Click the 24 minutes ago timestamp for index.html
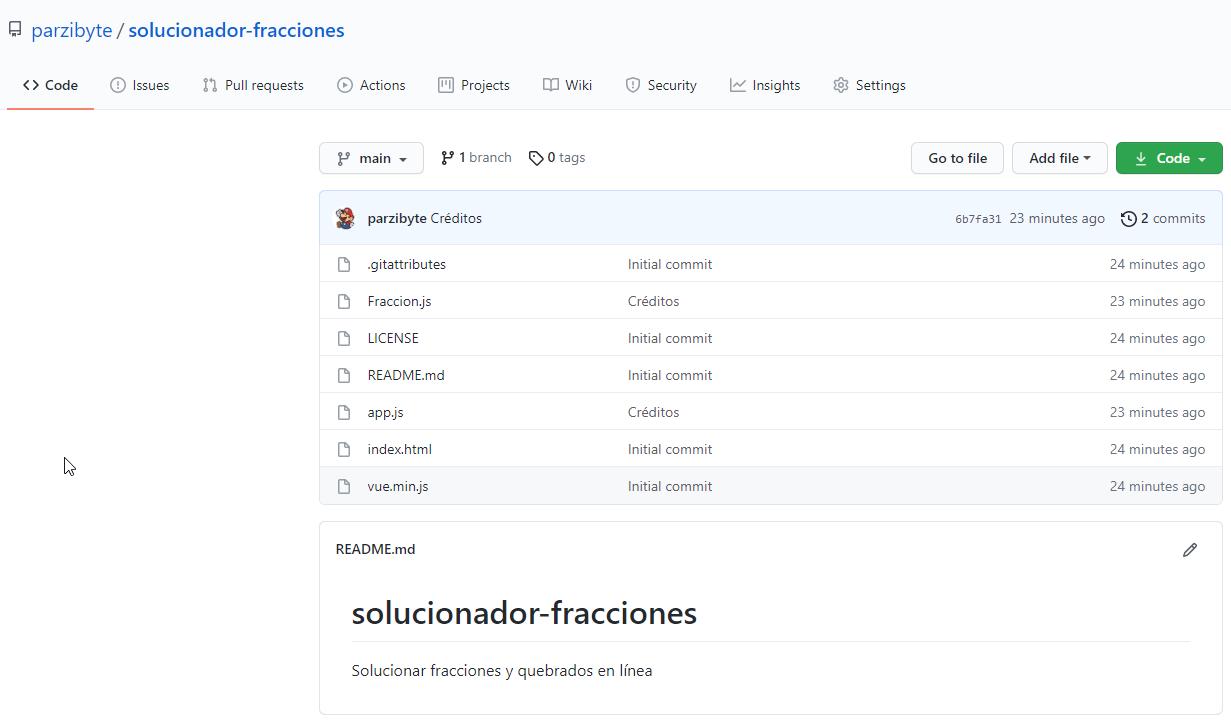Screen dimensions: 1231x720 click(x=1157, y=449)
